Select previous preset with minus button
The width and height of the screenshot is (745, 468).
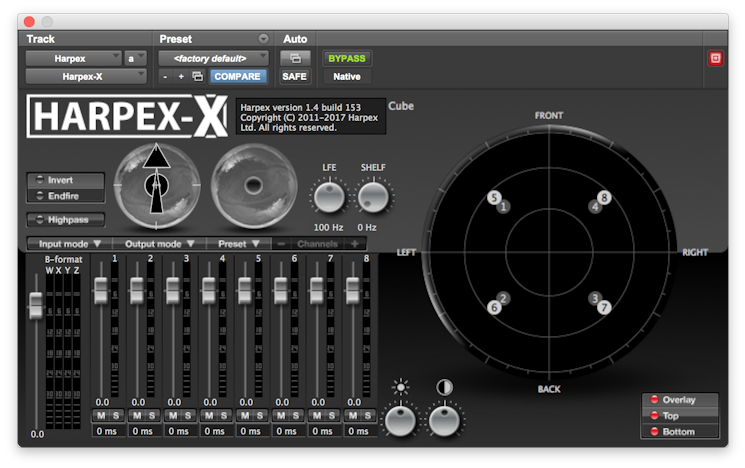[165, 76]
